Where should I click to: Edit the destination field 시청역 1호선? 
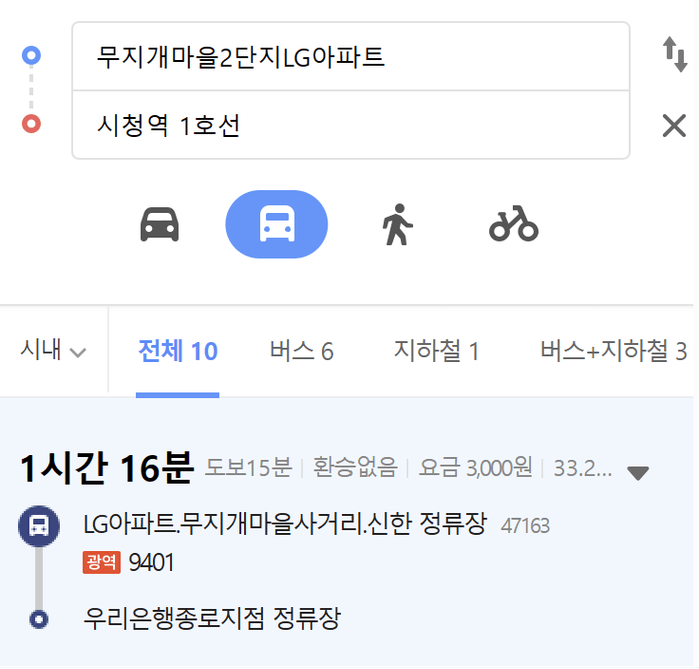pos(351,125)
